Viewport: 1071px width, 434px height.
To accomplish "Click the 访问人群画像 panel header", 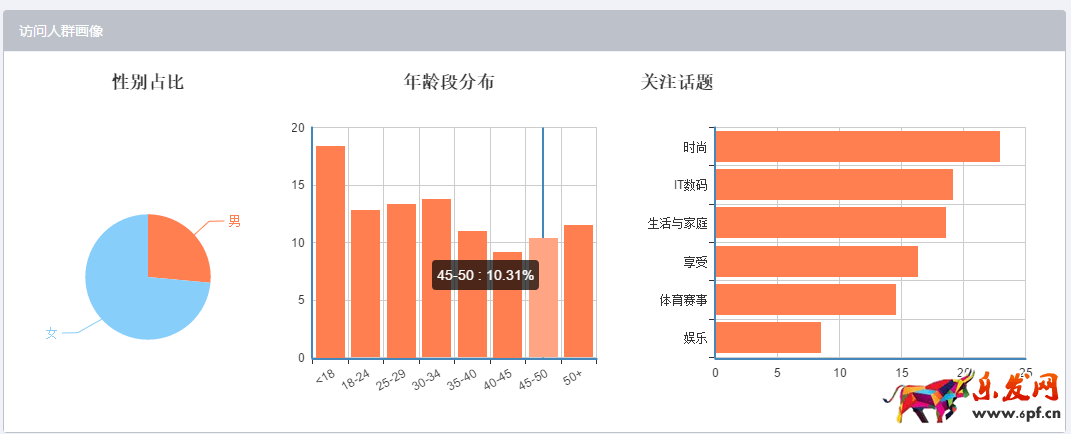I will [61, 31].
